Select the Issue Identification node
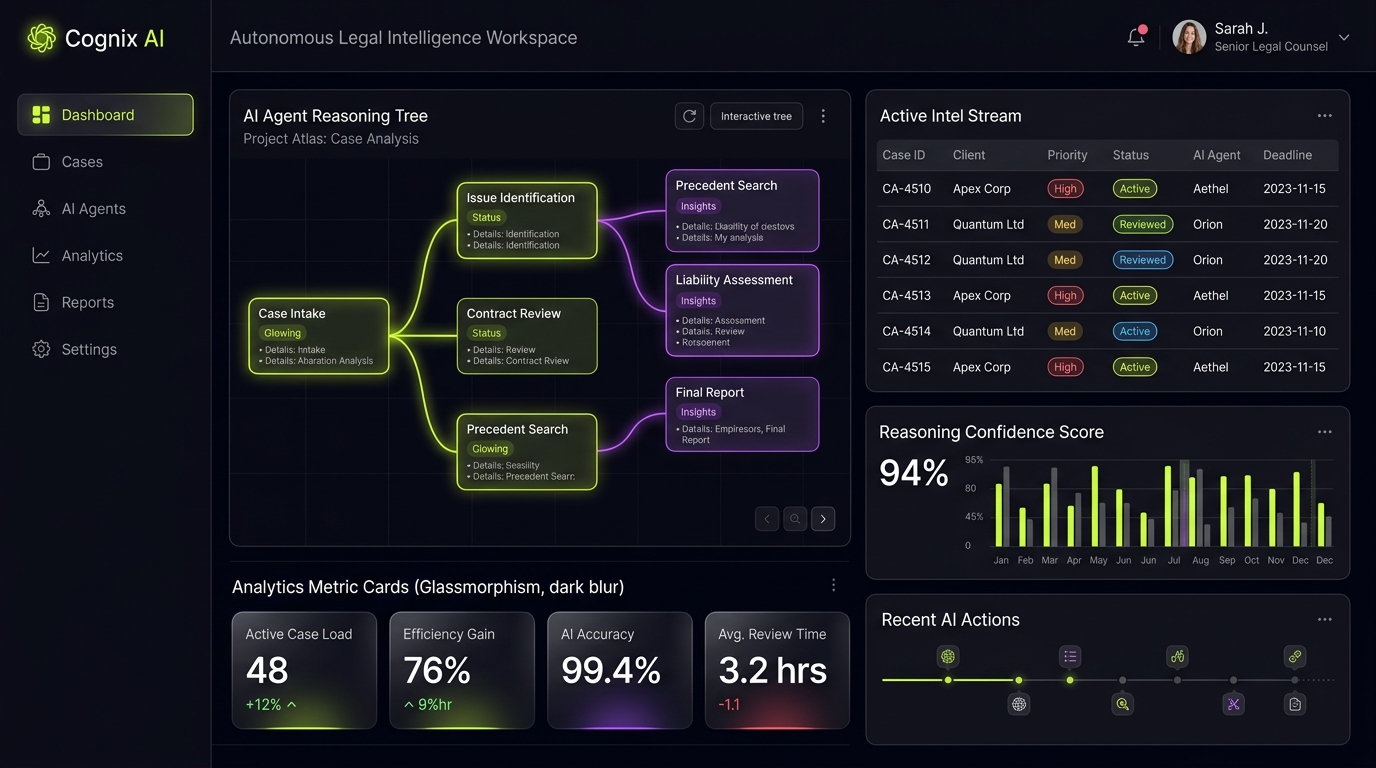The image size is (1376, 768). (x=527, y=220)
